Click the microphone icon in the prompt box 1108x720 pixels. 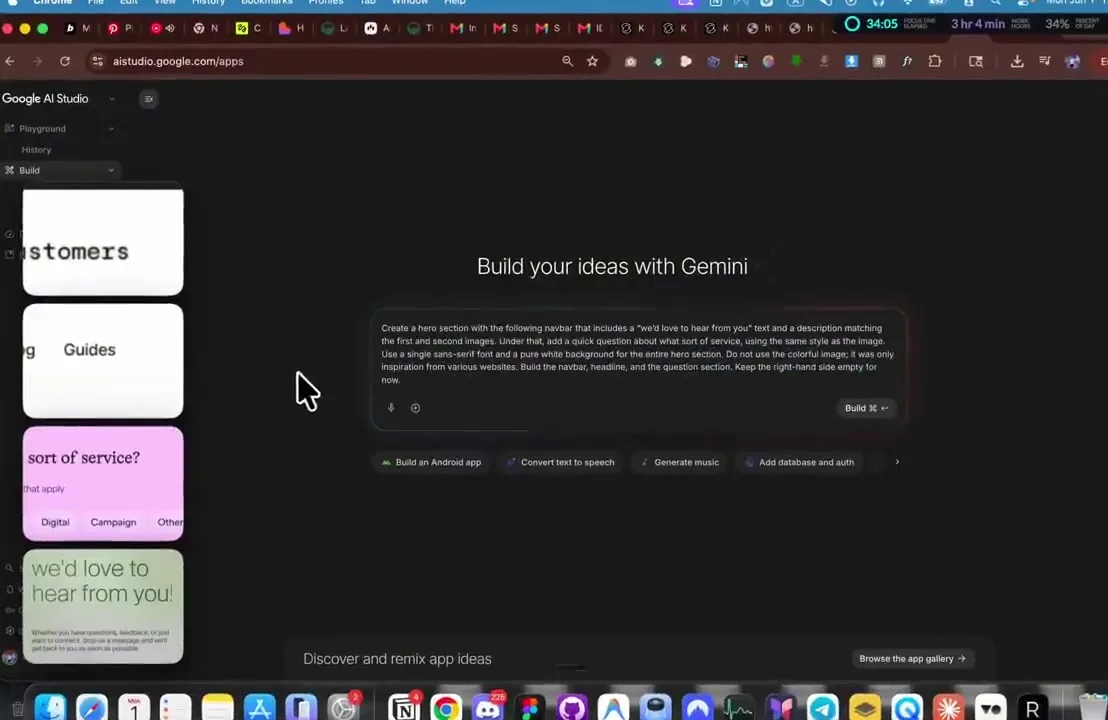click(391, 408)
